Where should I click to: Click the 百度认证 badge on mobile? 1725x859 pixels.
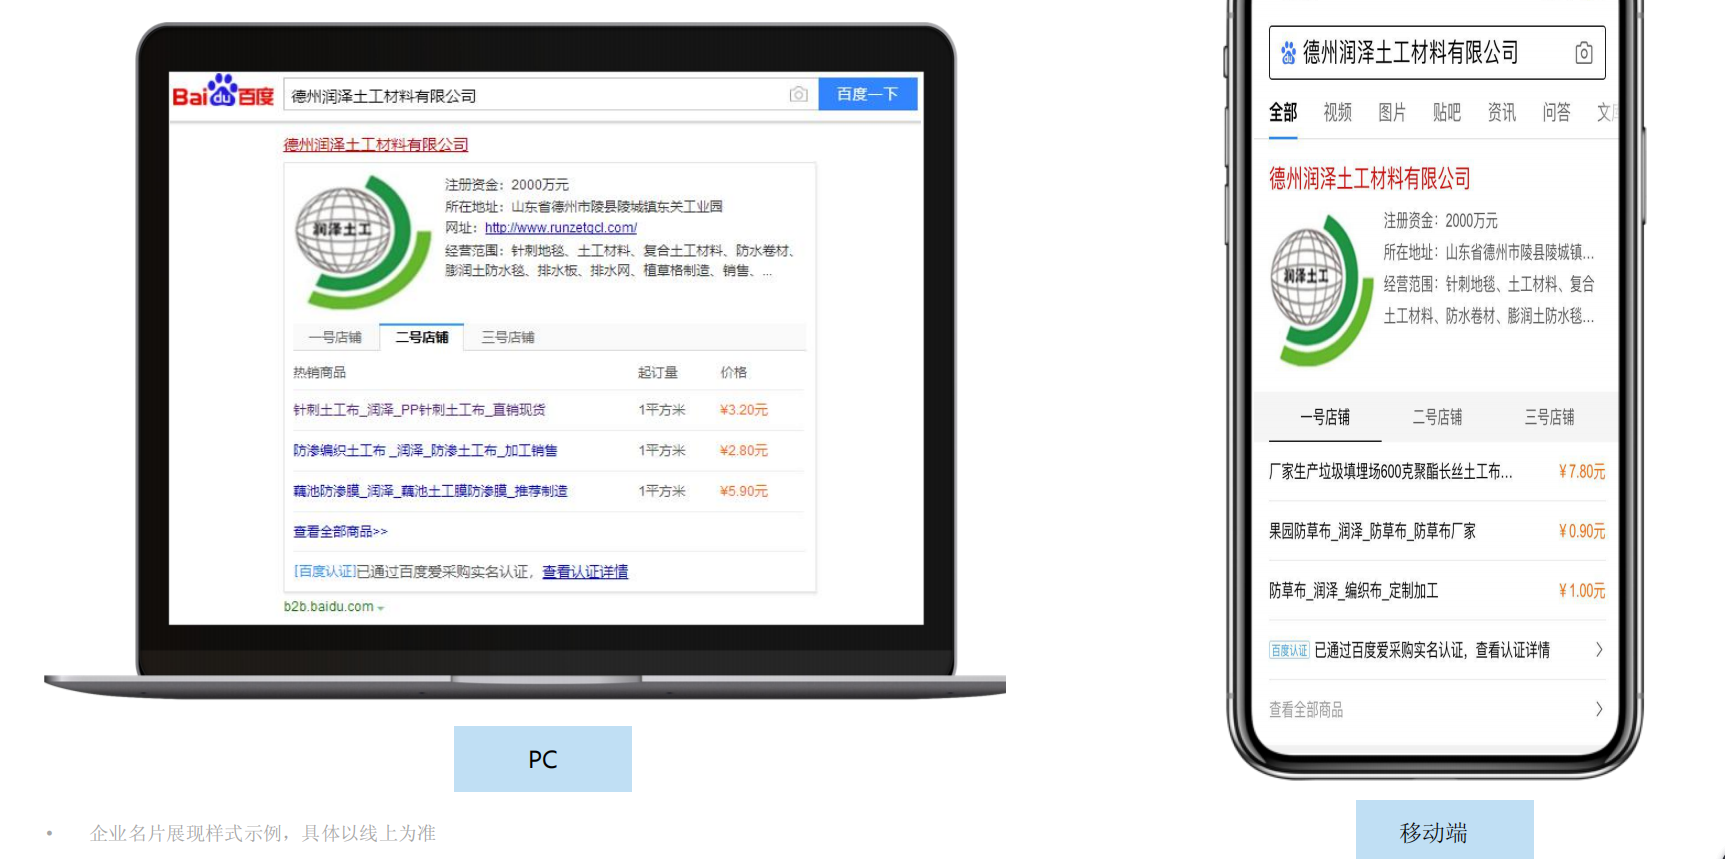[1289, 651]
